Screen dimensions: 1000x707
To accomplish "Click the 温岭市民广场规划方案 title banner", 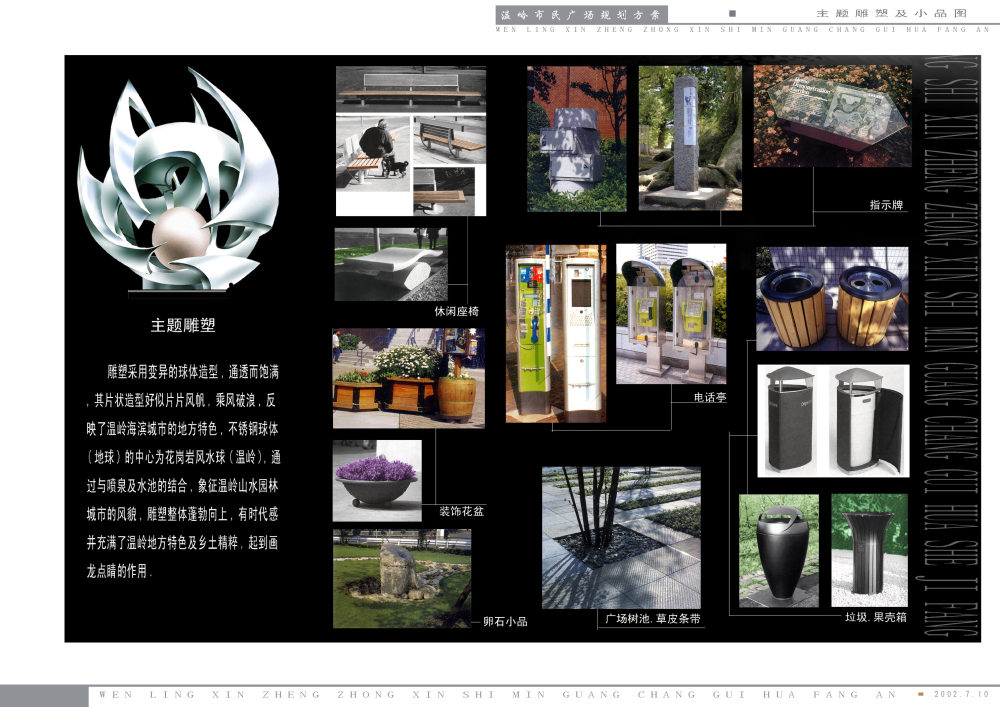I will [580, 15].
